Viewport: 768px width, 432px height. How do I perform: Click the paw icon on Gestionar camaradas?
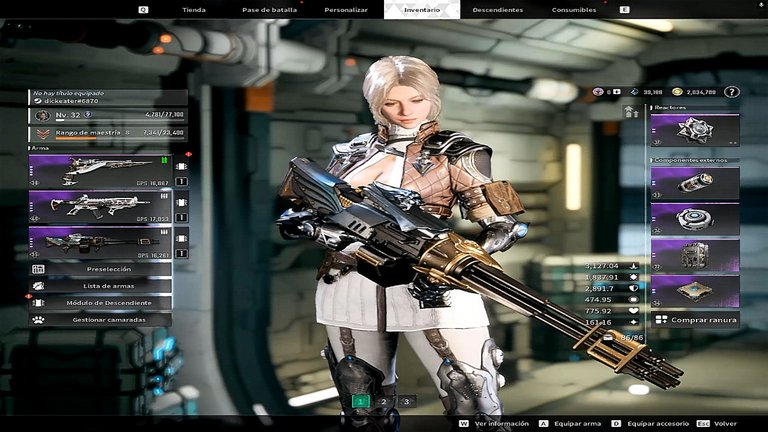pyautogui.click(x=38, y=319)
